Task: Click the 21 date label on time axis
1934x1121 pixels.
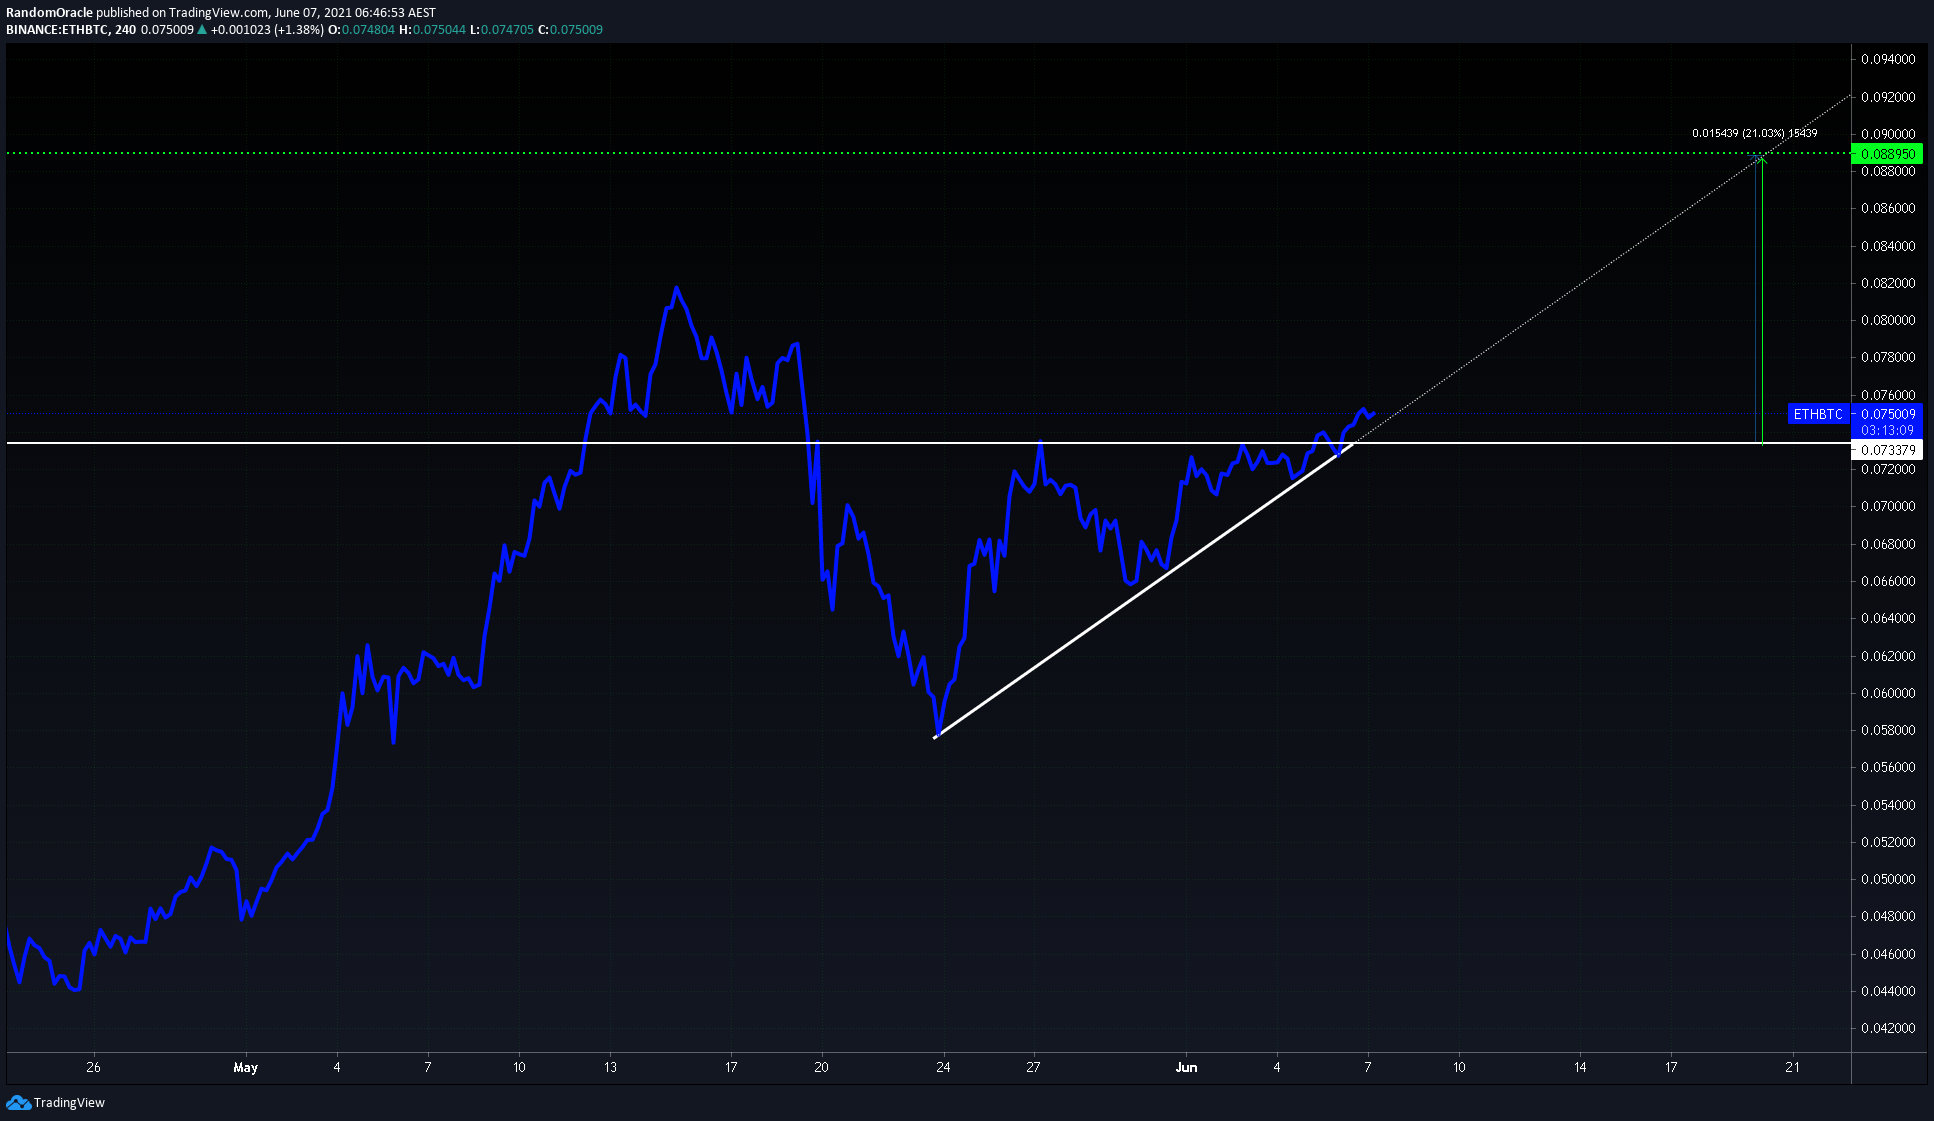Action: pyautogui.click(x=1792, y=1067)
